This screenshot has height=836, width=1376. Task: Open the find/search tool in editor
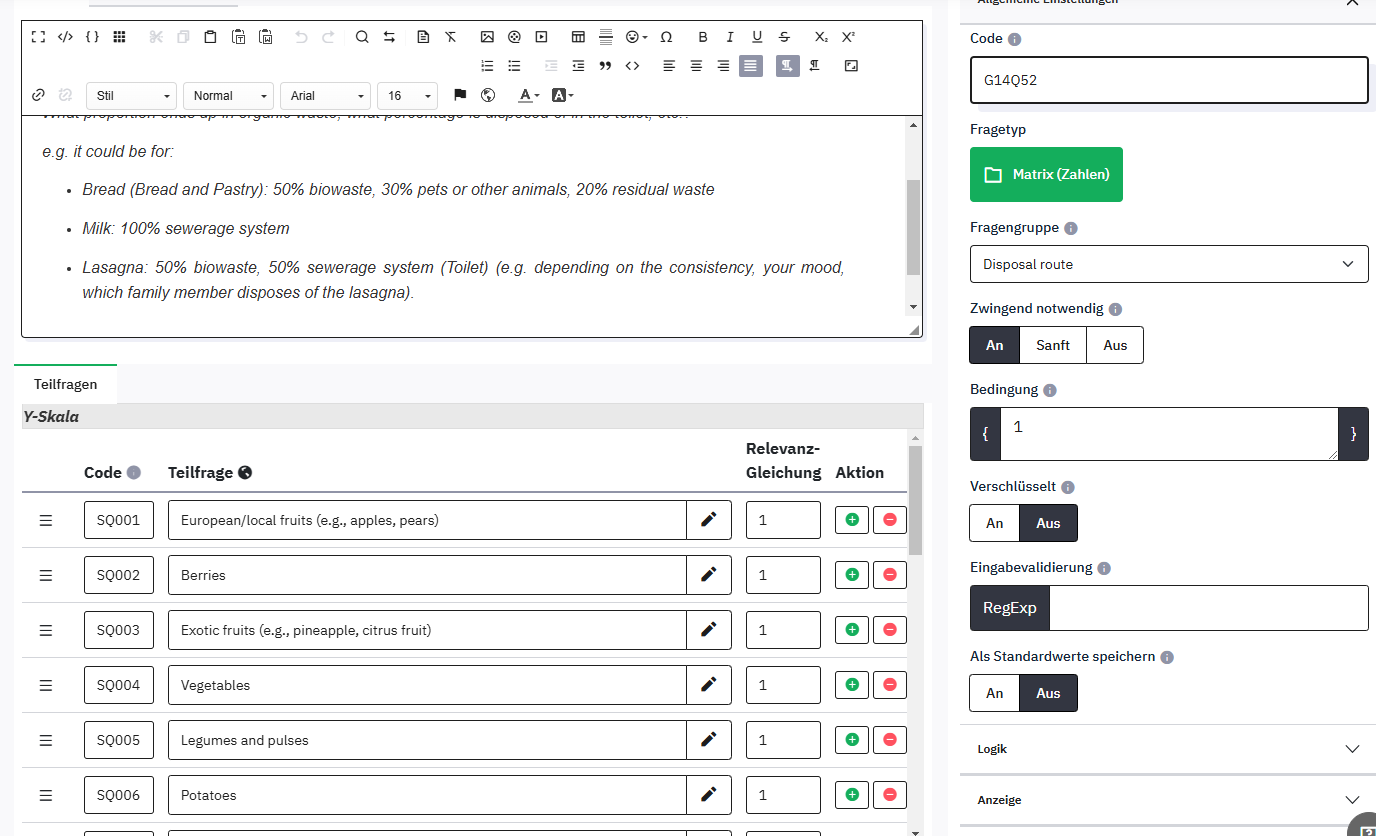coord(362,37)
